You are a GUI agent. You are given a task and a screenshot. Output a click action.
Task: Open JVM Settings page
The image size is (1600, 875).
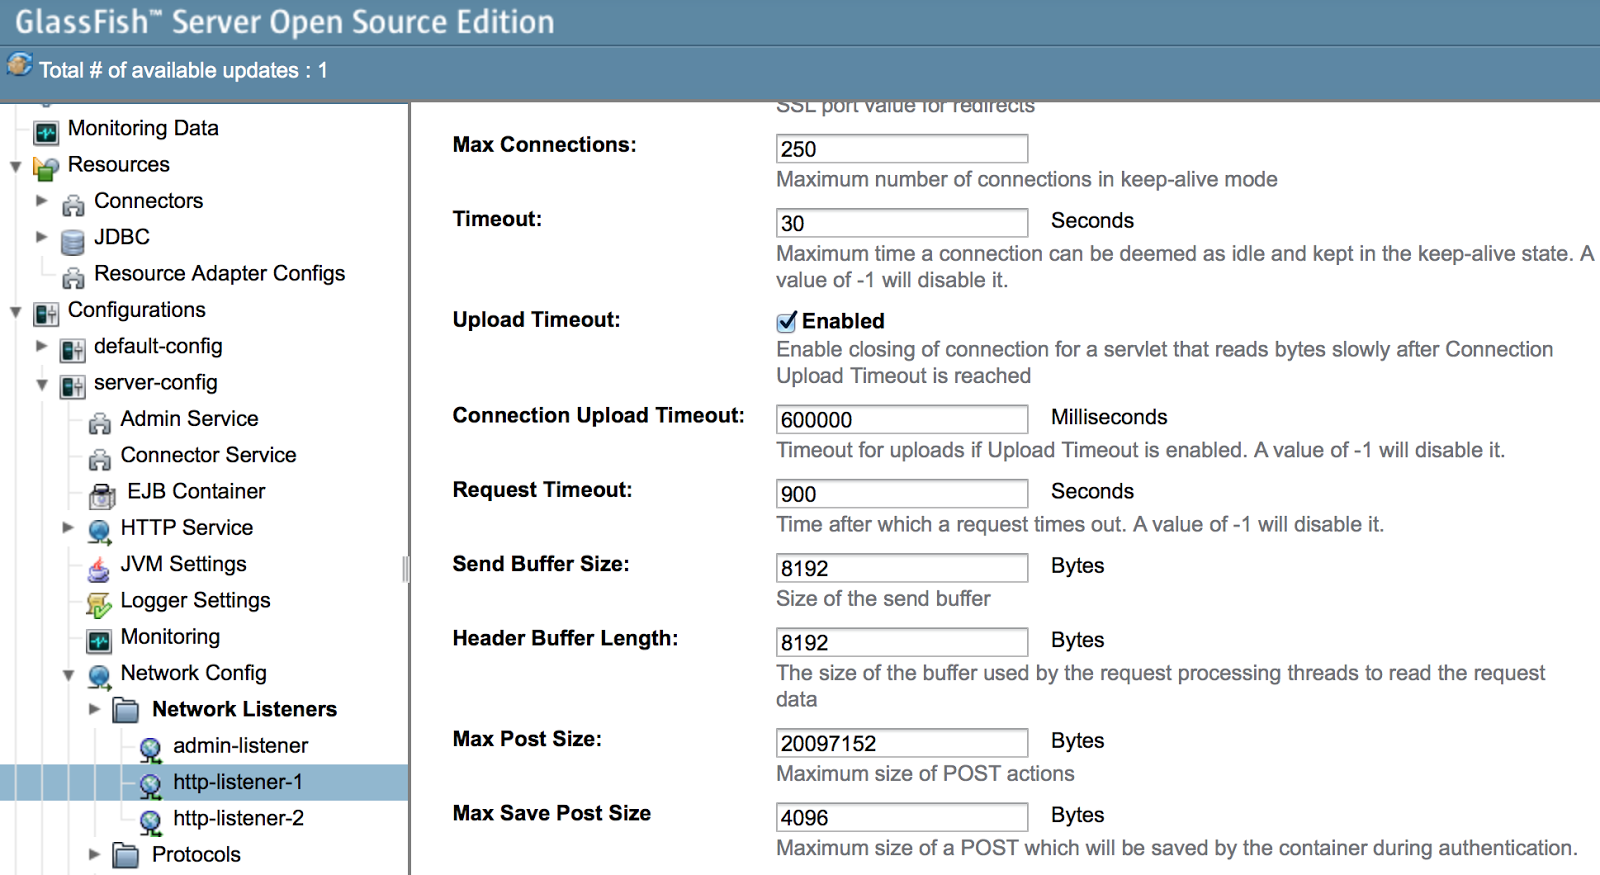point(183,564)
